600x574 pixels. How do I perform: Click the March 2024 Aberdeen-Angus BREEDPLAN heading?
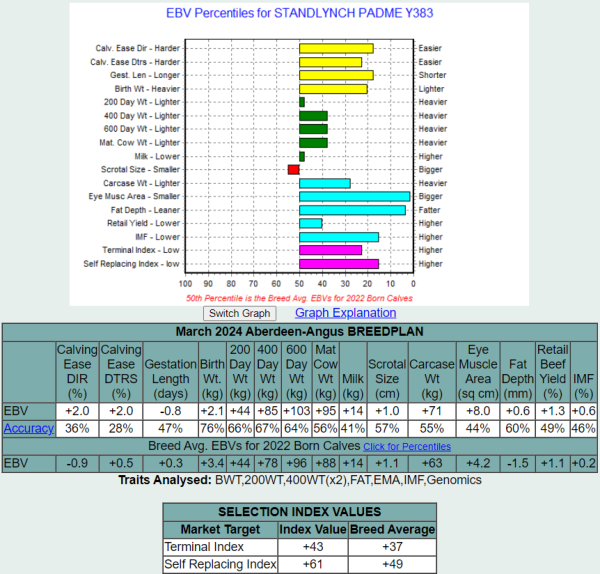click(x=299, y=332)
